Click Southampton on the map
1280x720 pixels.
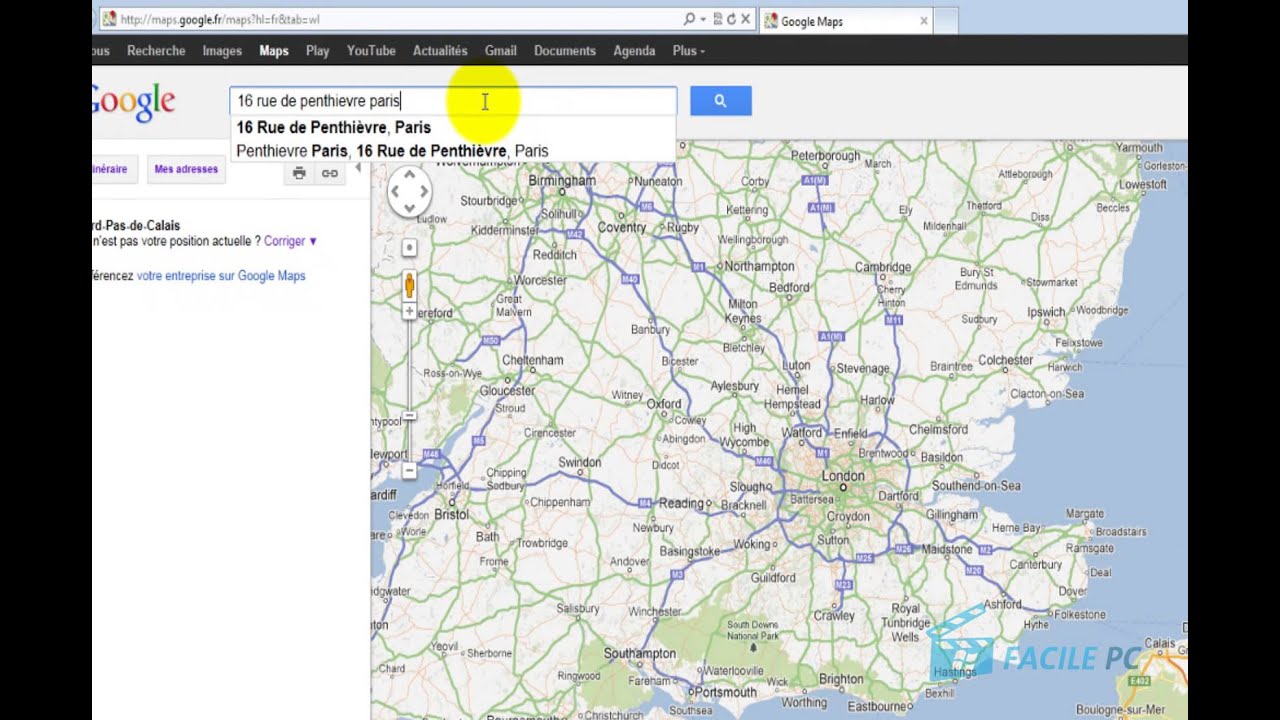pyautogui.click(x=640, y=653)
